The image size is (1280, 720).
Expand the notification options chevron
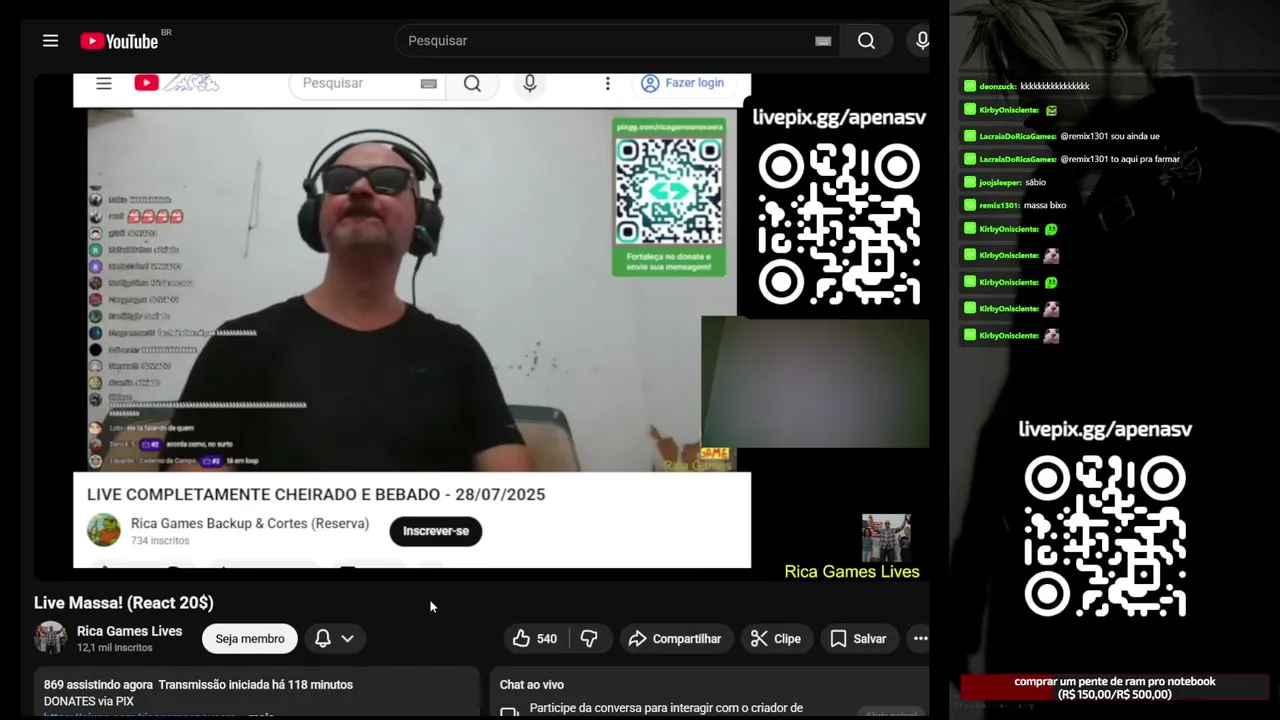point(347,638)
